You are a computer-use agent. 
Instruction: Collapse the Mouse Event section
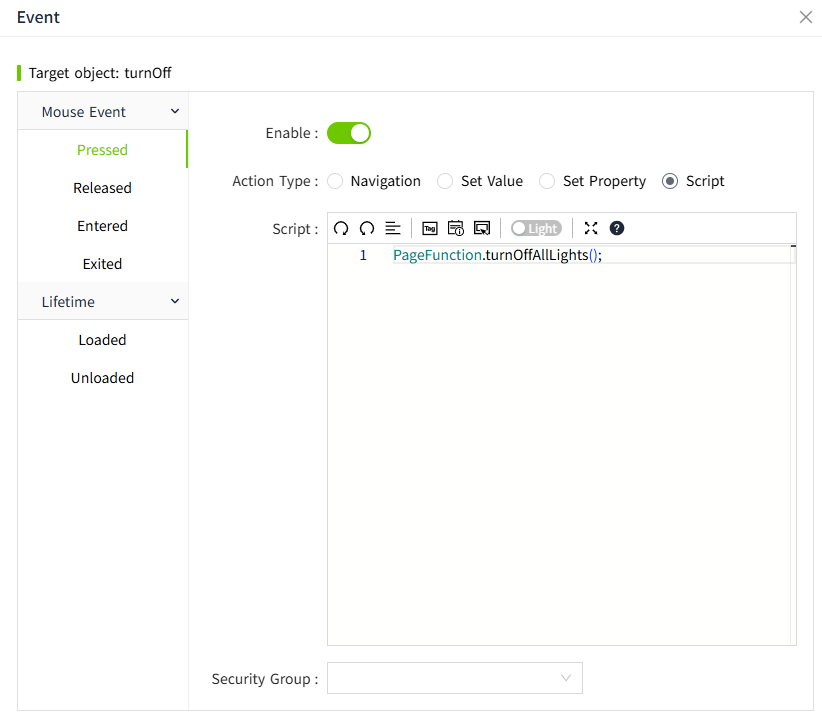(175, 112)
